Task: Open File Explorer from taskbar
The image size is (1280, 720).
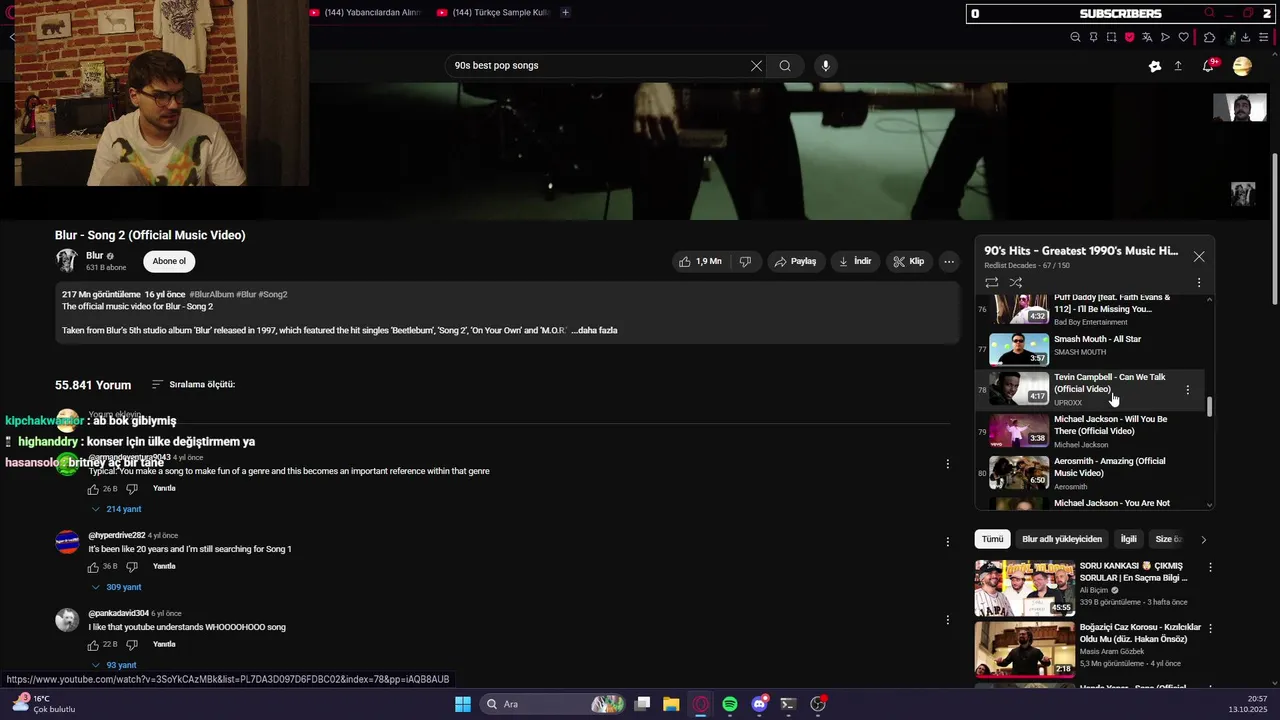Action: pyautogui.click(x=671, y=704)
